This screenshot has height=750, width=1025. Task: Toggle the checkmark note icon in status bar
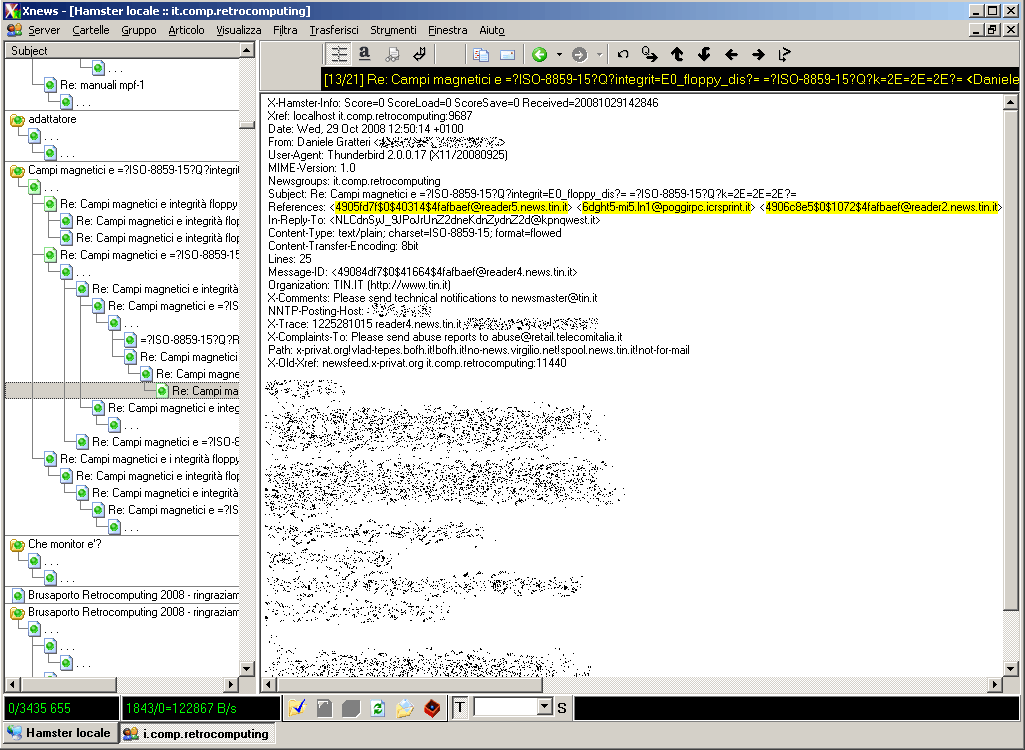297,708
